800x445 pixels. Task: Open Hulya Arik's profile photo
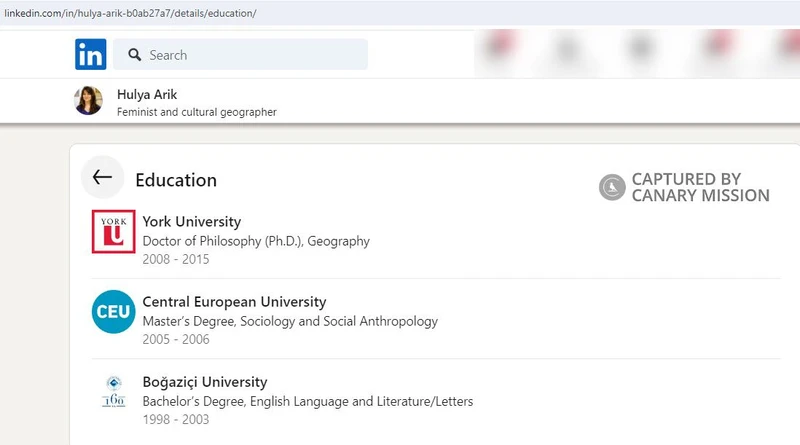pos(88,101)
